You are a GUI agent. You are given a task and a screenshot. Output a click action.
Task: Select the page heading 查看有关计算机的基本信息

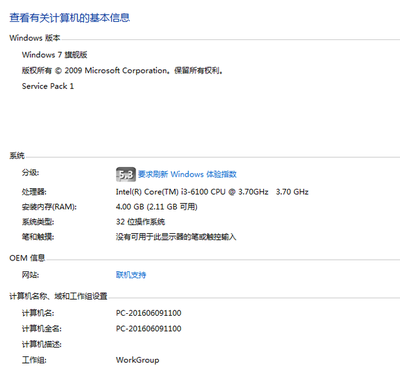coord(69,18)
